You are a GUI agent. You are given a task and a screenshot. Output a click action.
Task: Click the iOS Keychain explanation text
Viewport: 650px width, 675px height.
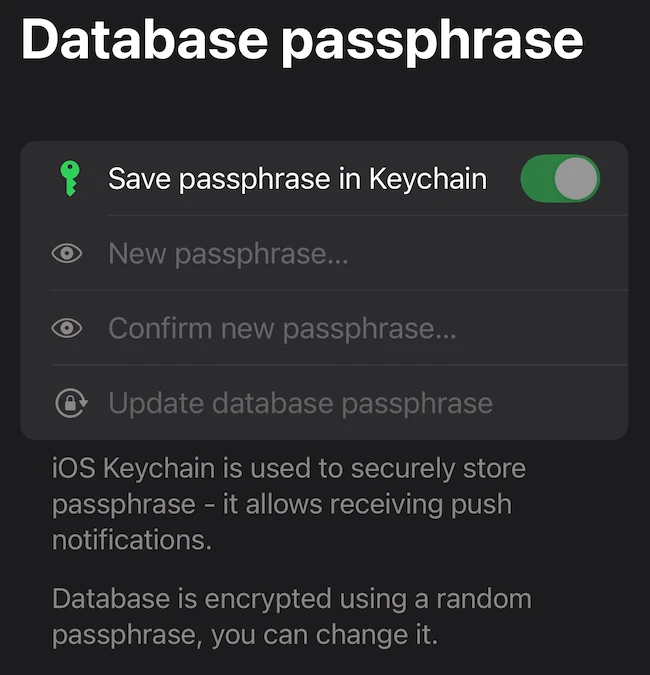click(x=288, y=504)
